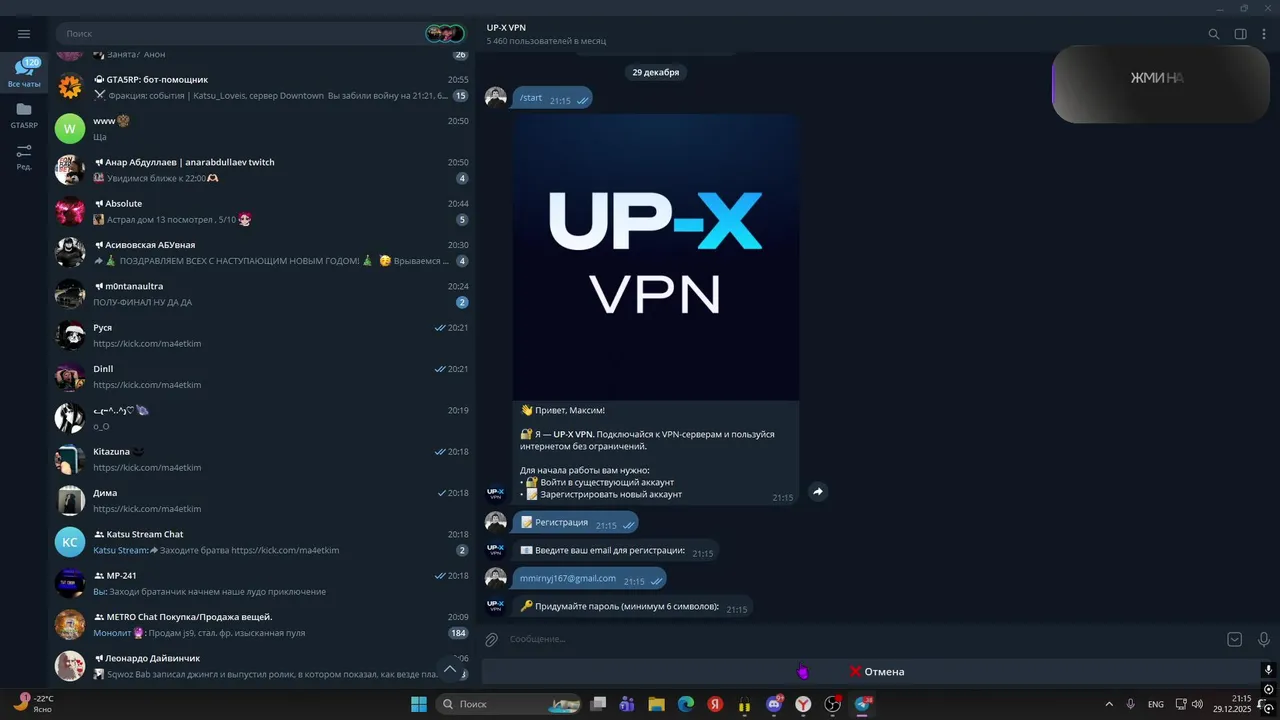Screen dimensions: 1280x720
Task: Open the Ред. folder edit settings
Action: [x=24, y=157]
